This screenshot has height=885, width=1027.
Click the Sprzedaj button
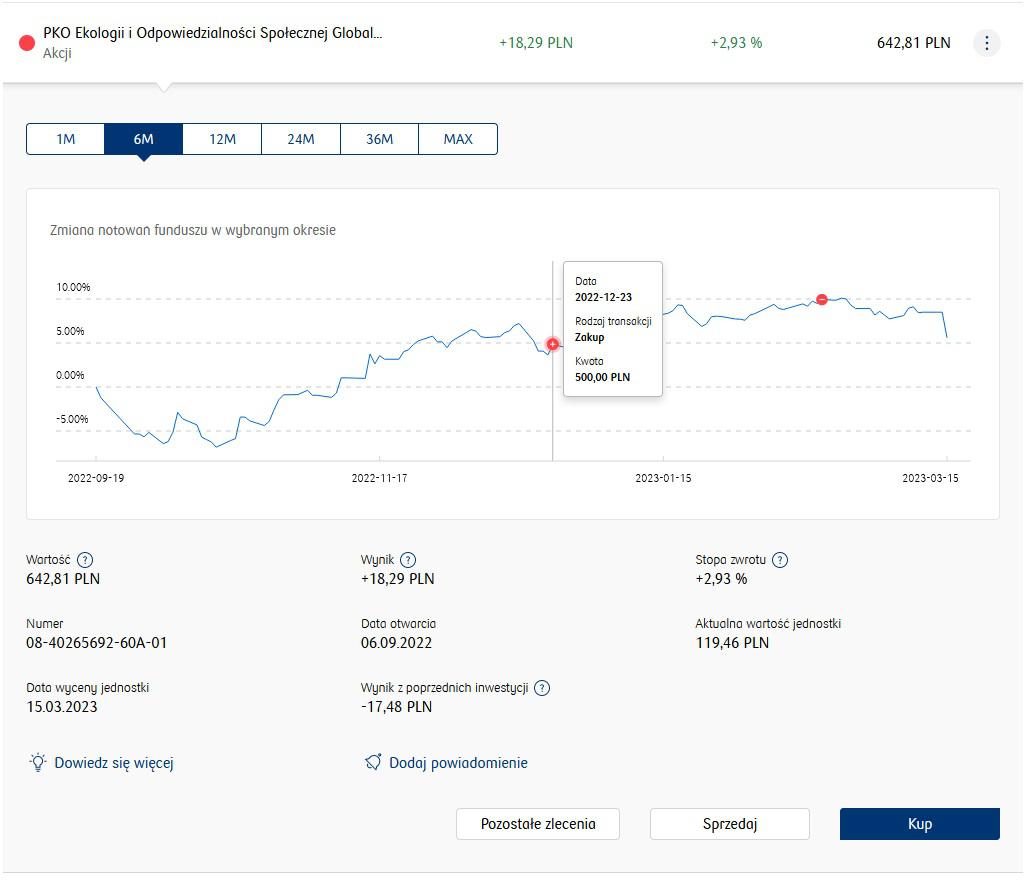[730, 824]
